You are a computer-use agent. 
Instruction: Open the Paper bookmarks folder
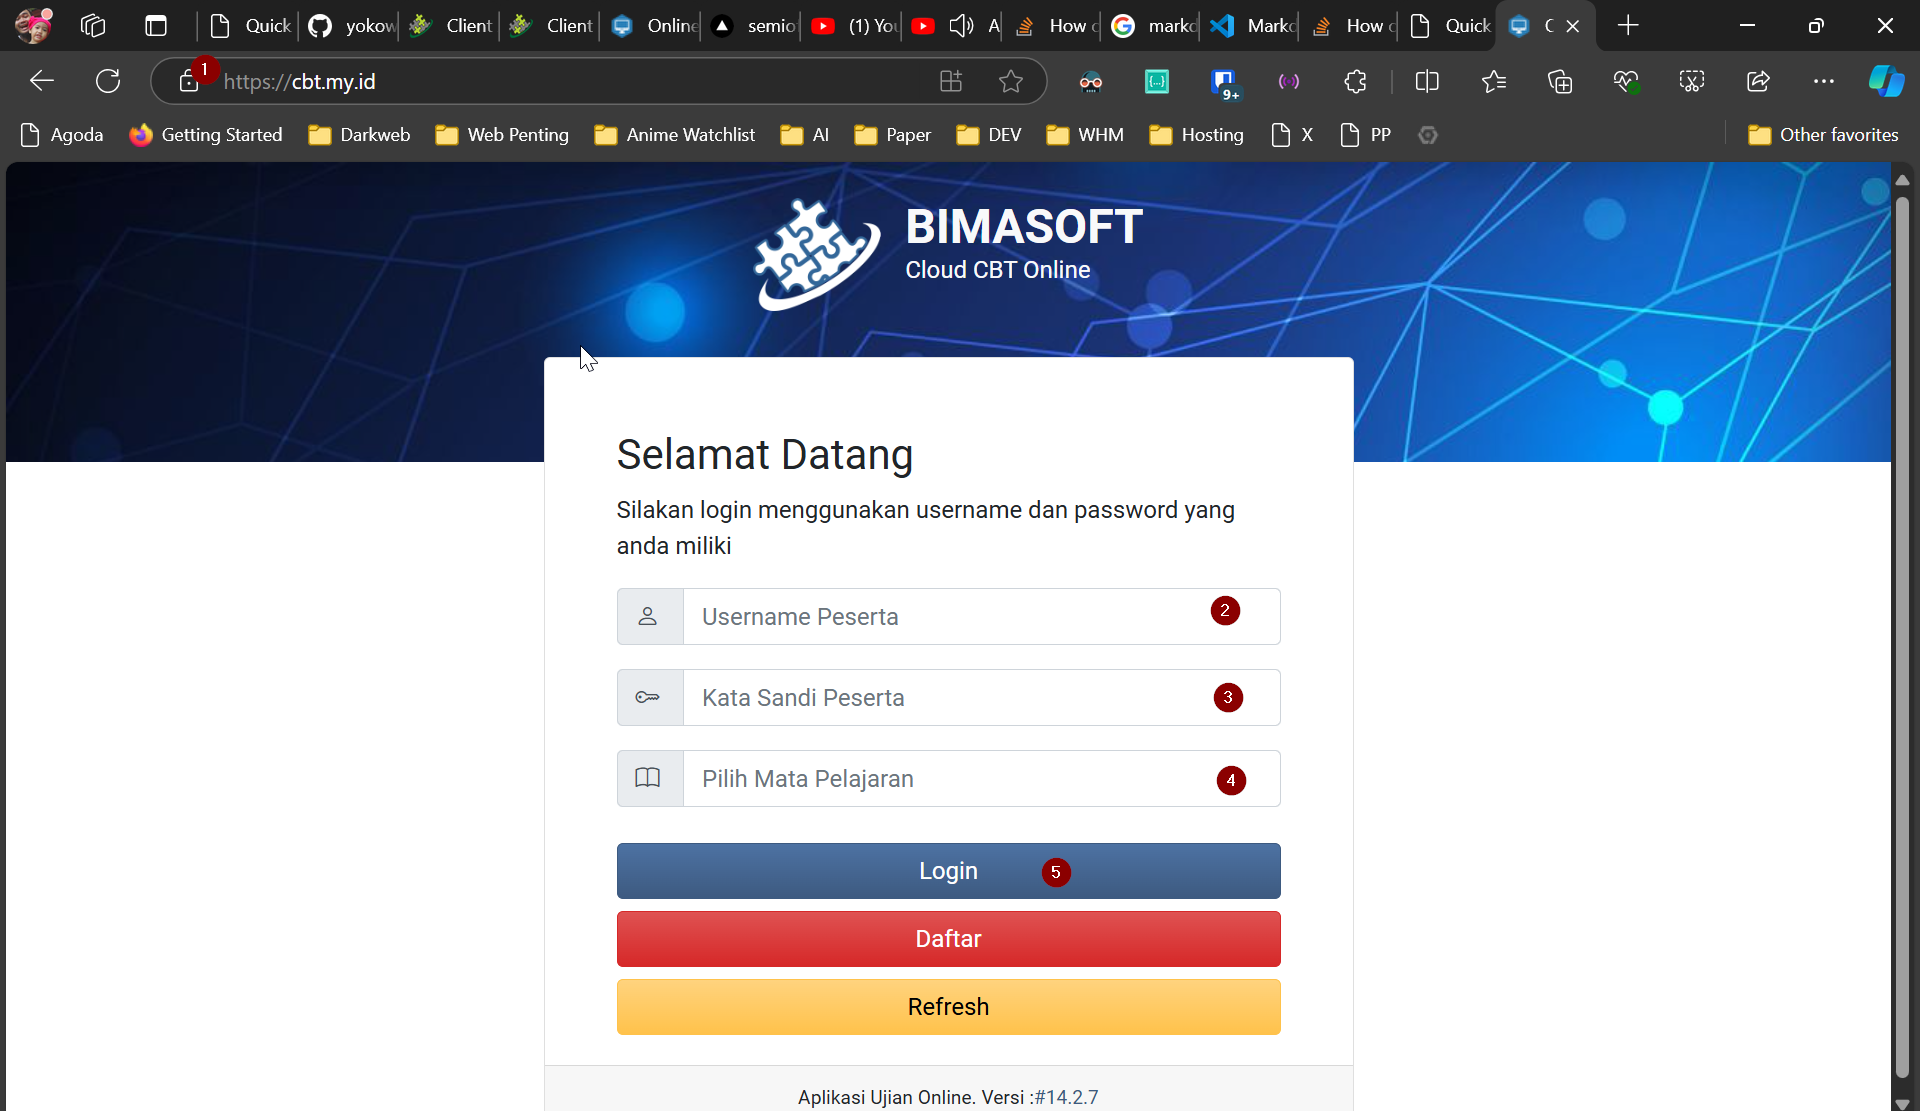click(x=892, y=135)
